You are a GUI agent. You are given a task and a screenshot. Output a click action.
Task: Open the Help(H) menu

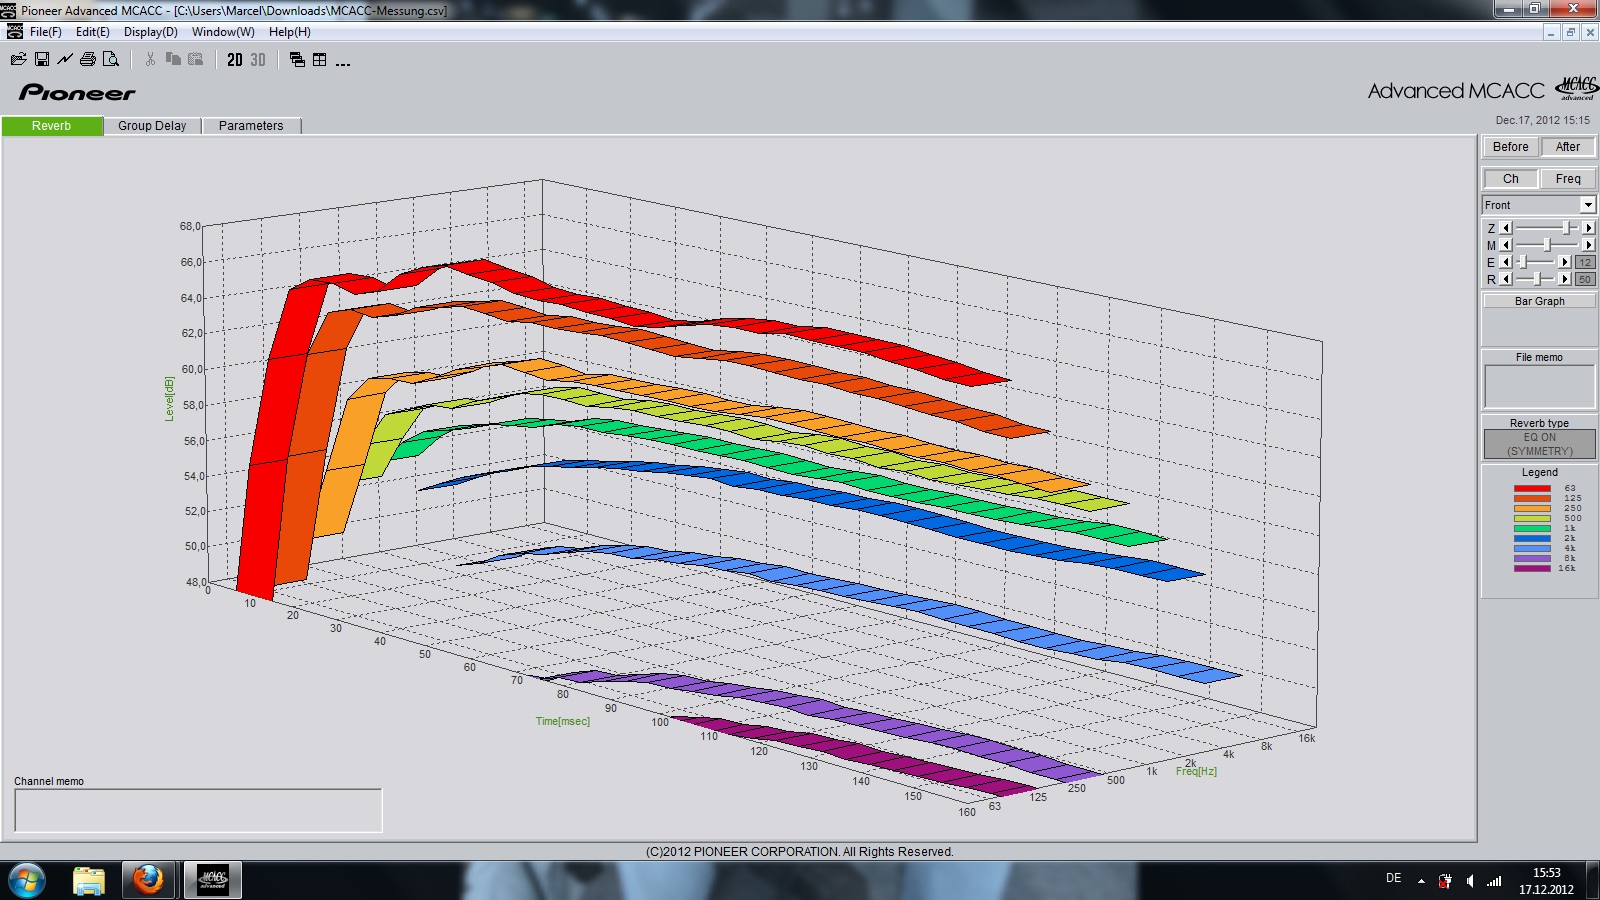(290, 32)
